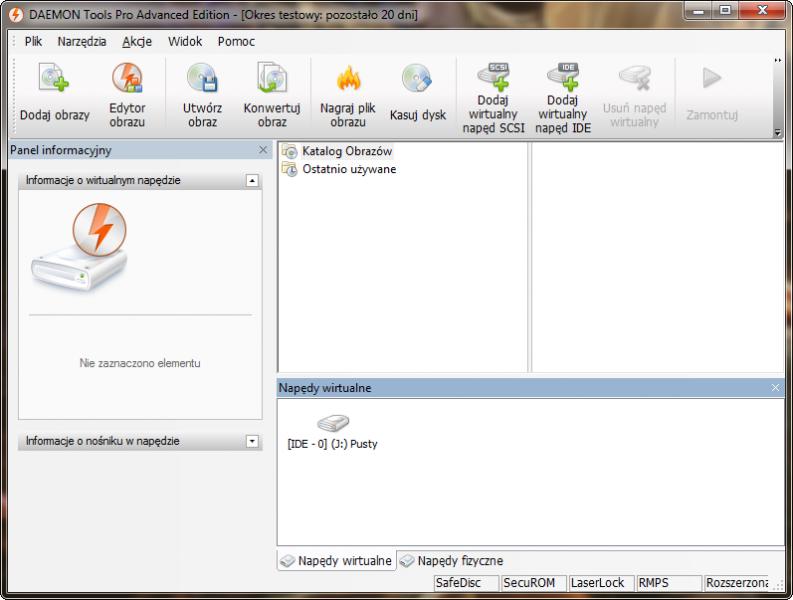
Task: Click the large lightning drive image
Action: click(79, 246)
